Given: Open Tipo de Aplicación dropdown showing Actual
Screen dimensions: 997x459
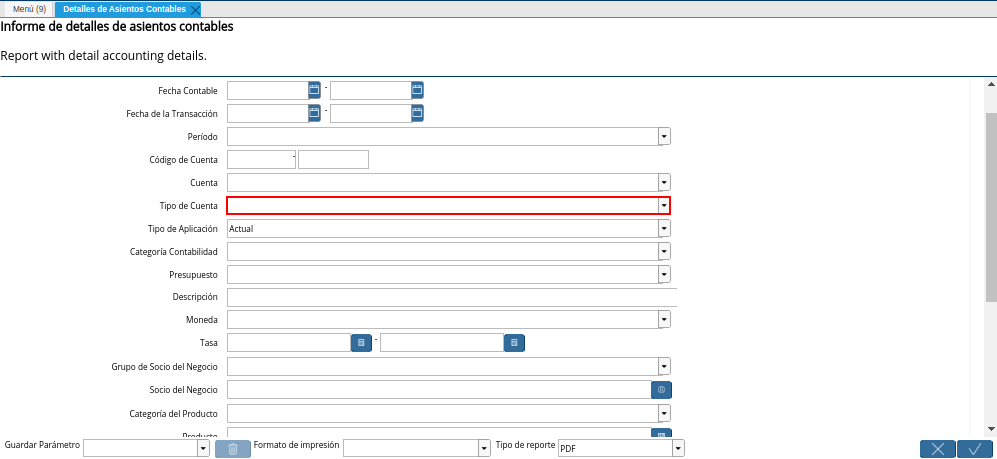Looking at the screenshot, I should [664, 228].
